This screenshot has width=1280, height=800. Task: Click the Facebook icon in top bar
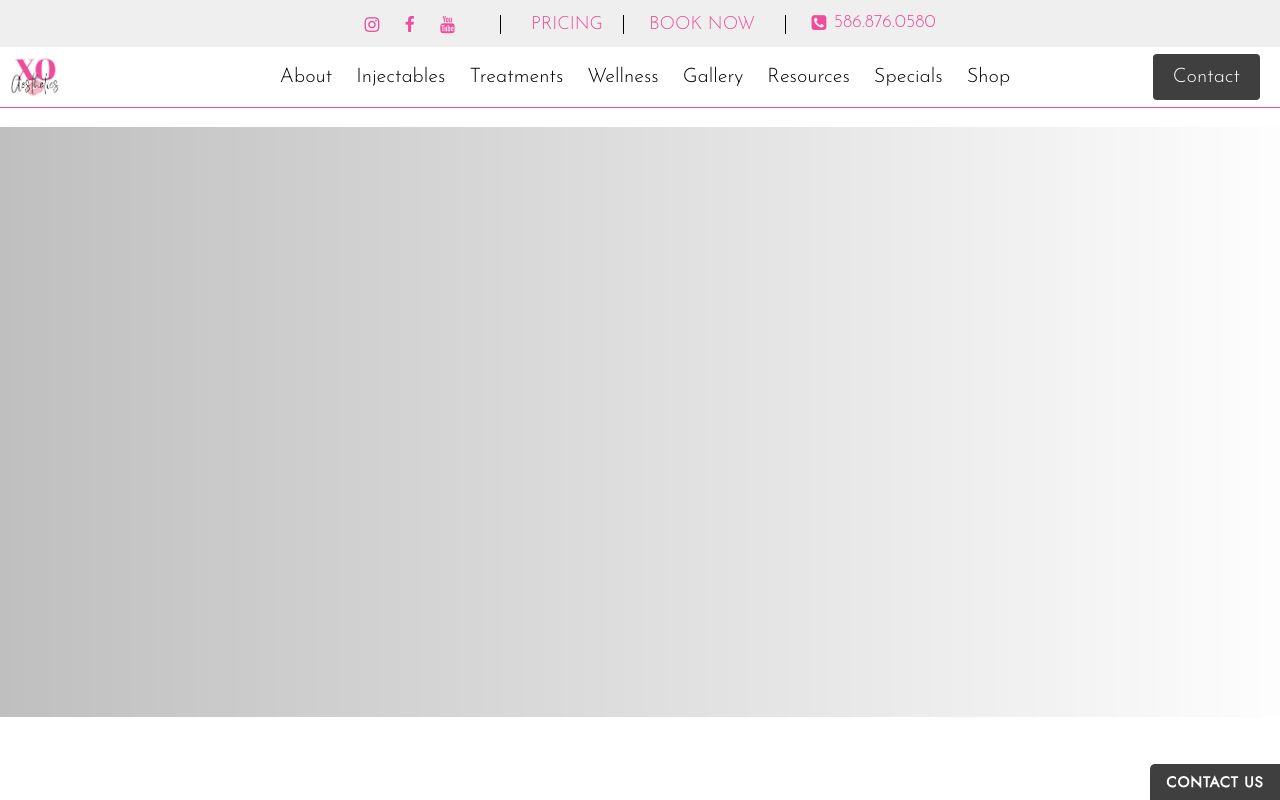[x=410, y=25]
